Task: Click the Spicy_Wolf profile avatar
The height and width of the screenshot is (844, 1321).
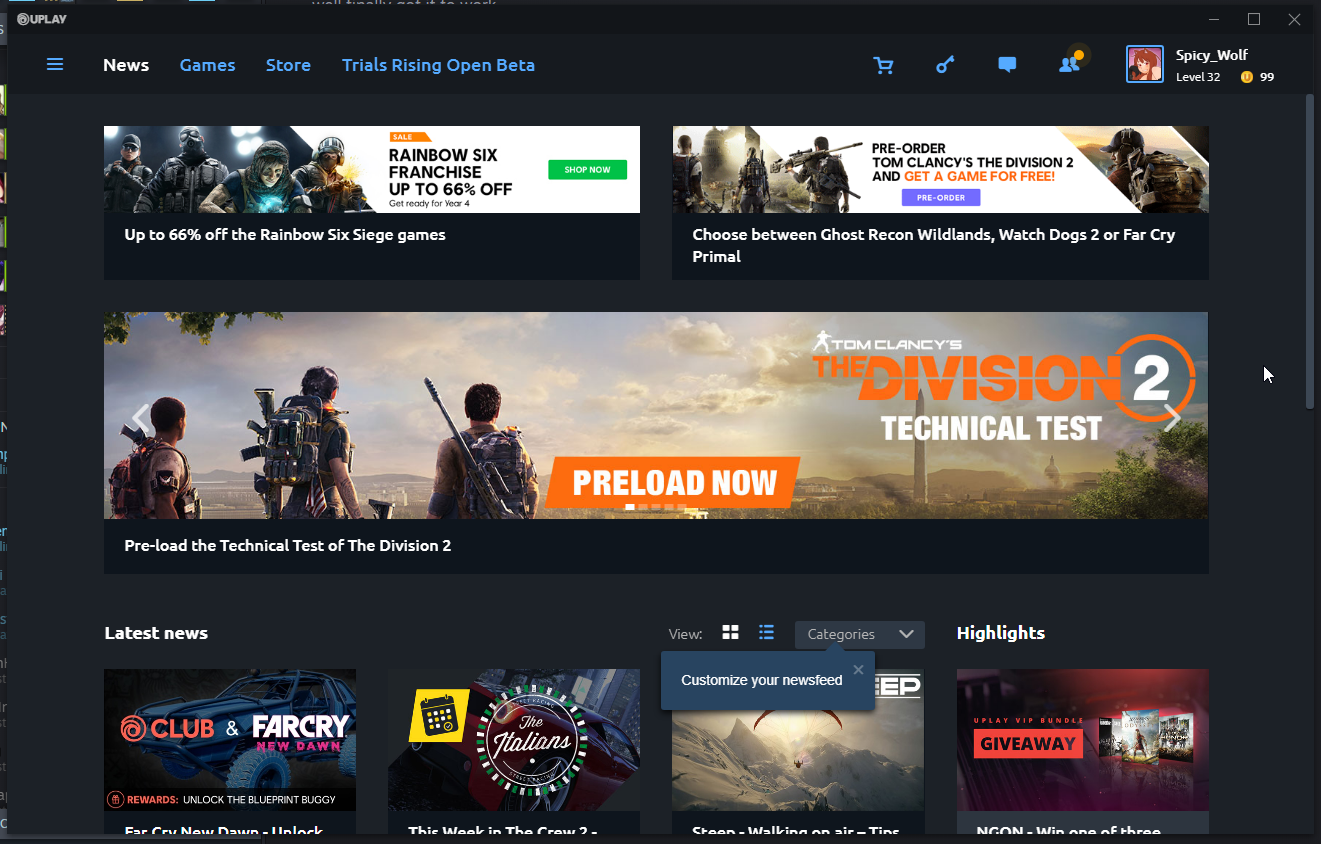Action: [1144, 65]
